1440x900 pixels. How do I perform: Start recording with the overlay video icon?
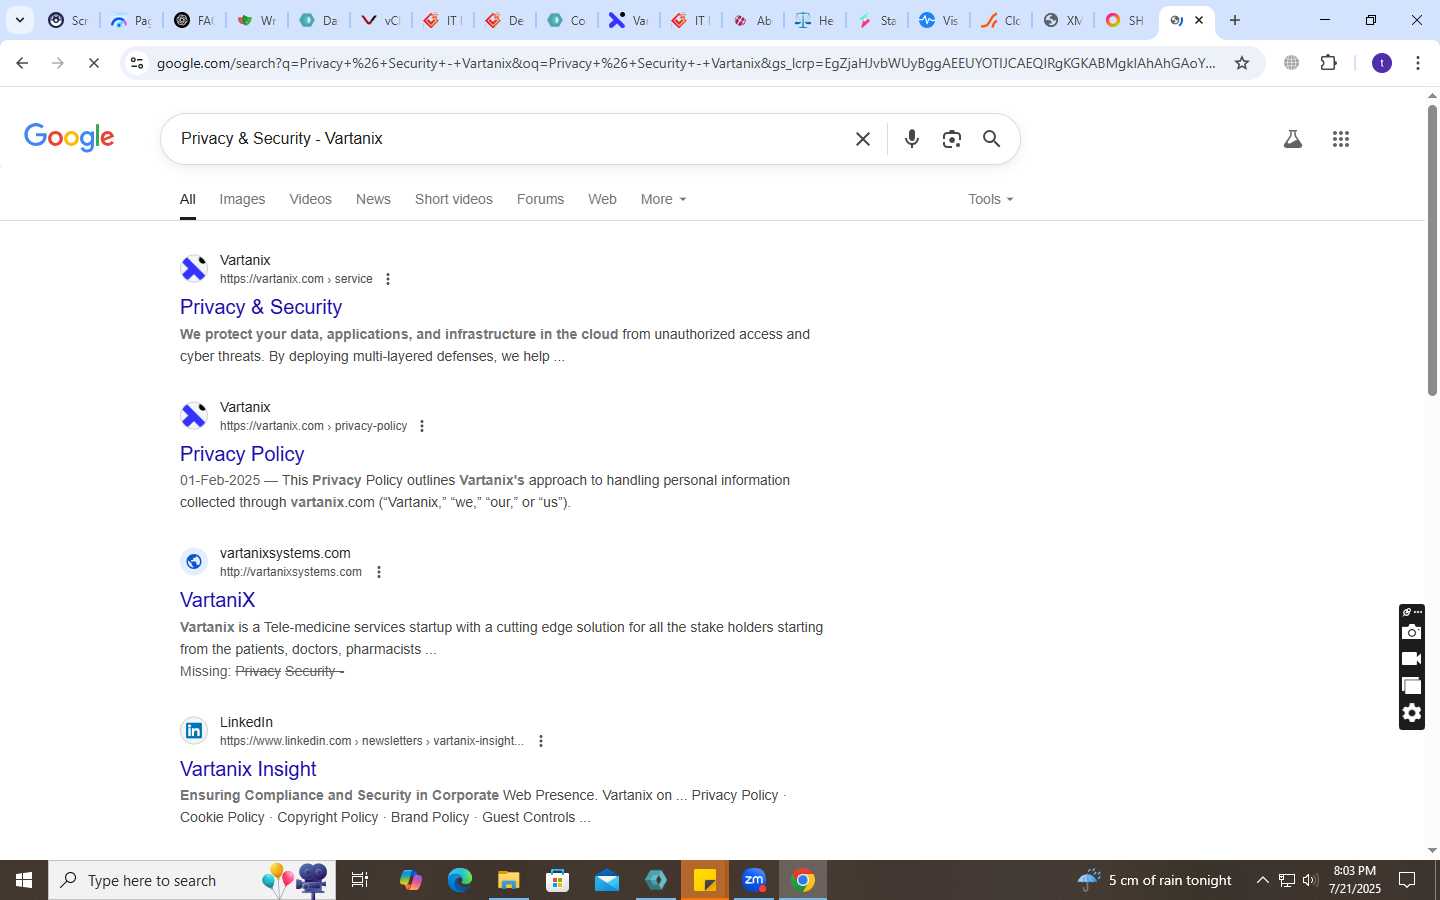1411,659
